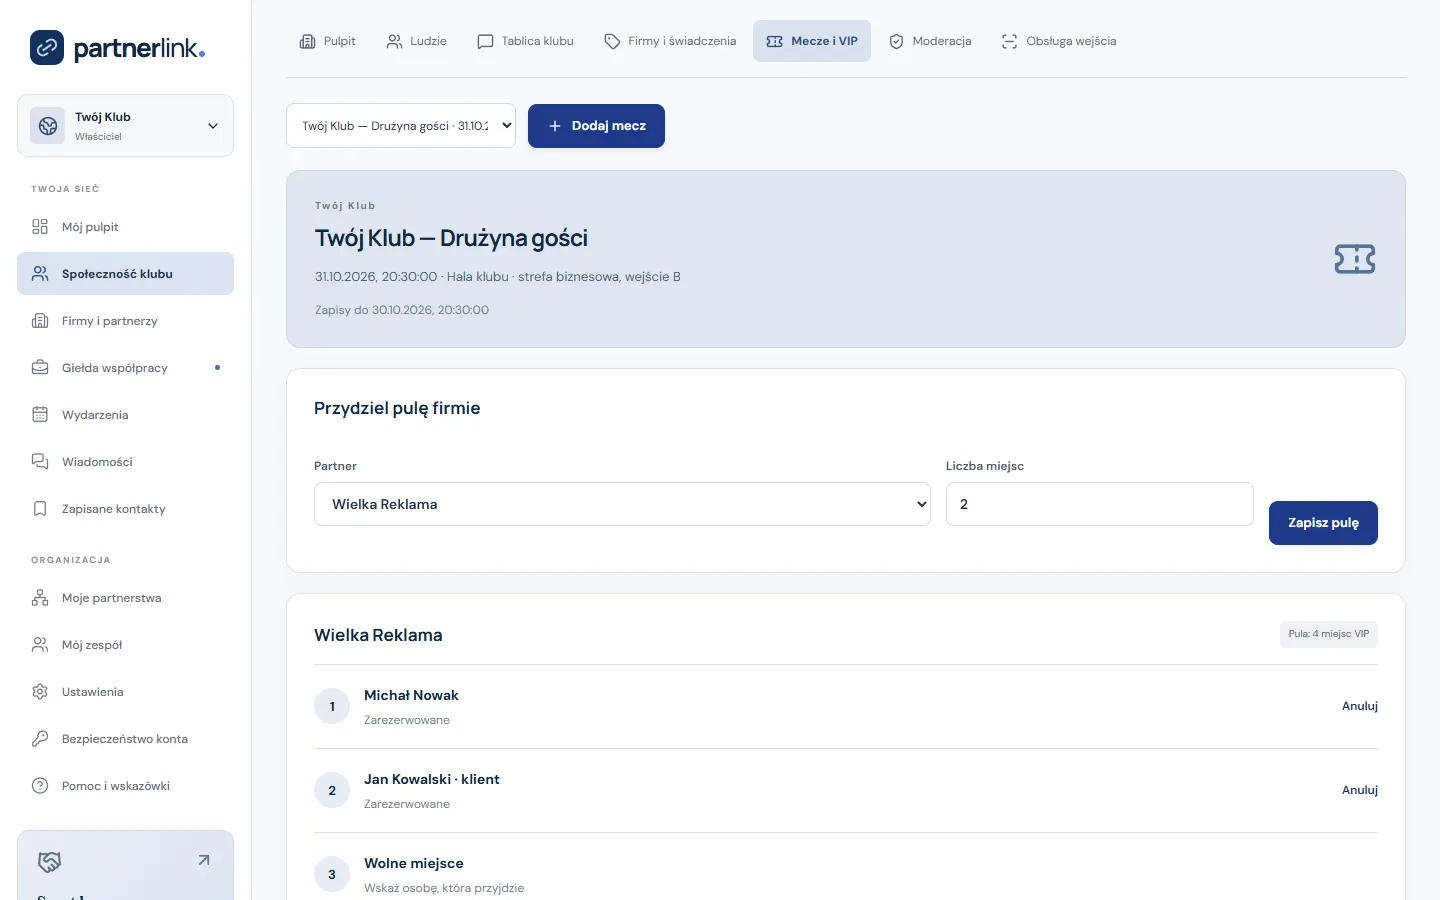Open Zapisane kontakty bookmark icon
Viewport: 1440px width, 900px height.
pyautogui.click(x=40, y=509)
